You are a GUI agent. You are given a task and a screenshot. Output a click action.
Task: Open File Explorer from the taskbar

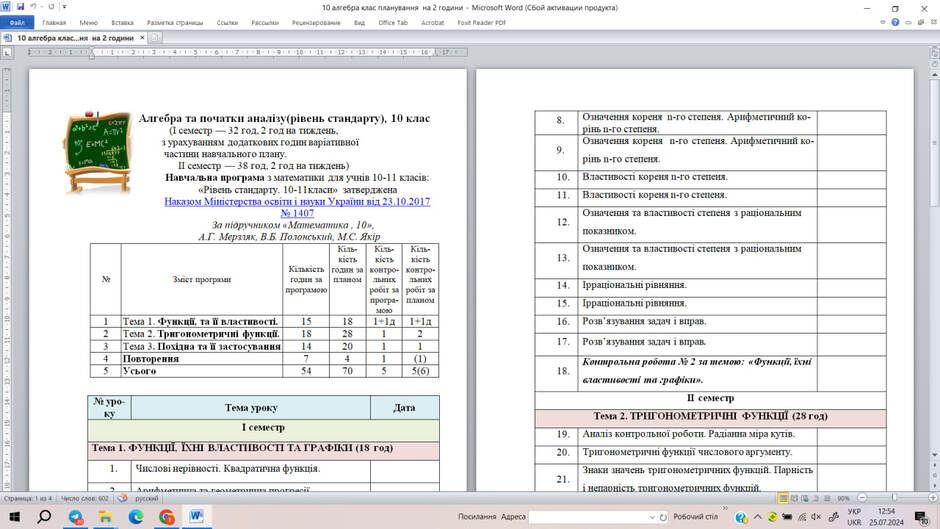coord(106,516)
